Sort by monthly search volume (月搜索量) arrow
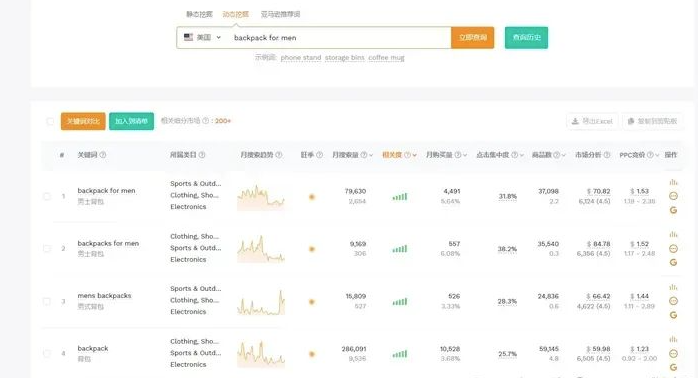This screenshot has height=378, width=698. pyautogui.click(x=371, y=155)
